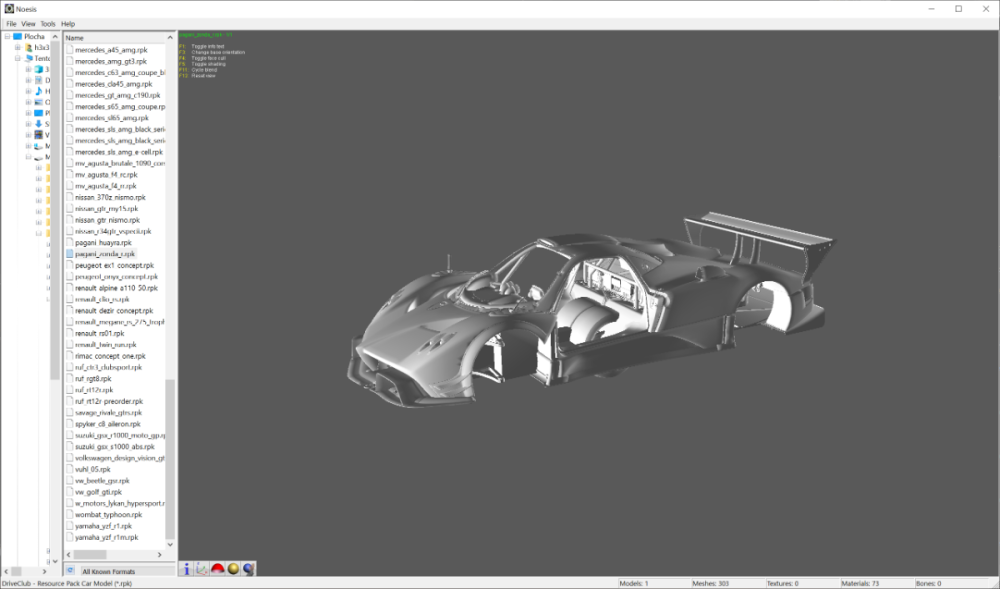
Task: Expand the Videos folder tree node
Action: (28, 135)
